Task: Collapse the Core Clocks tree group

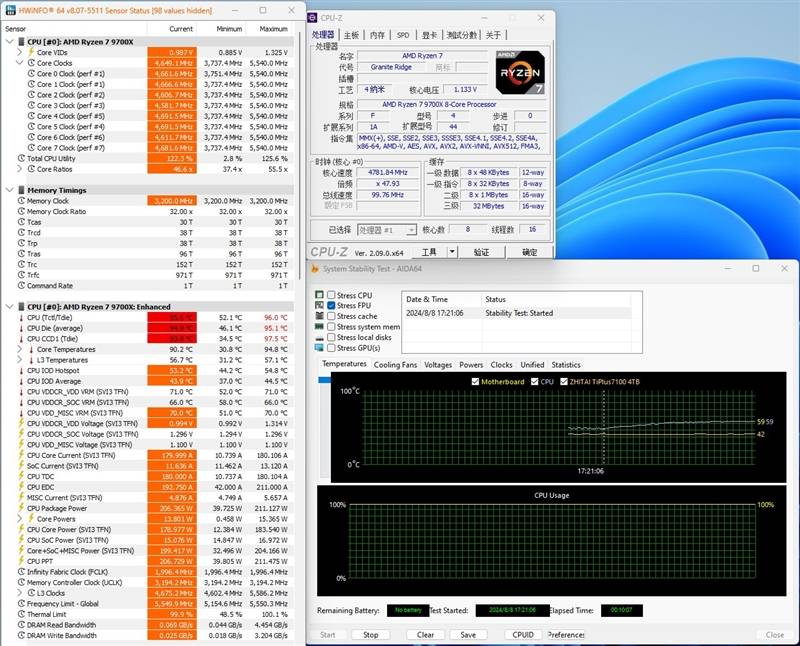Action: click(20, 63)
